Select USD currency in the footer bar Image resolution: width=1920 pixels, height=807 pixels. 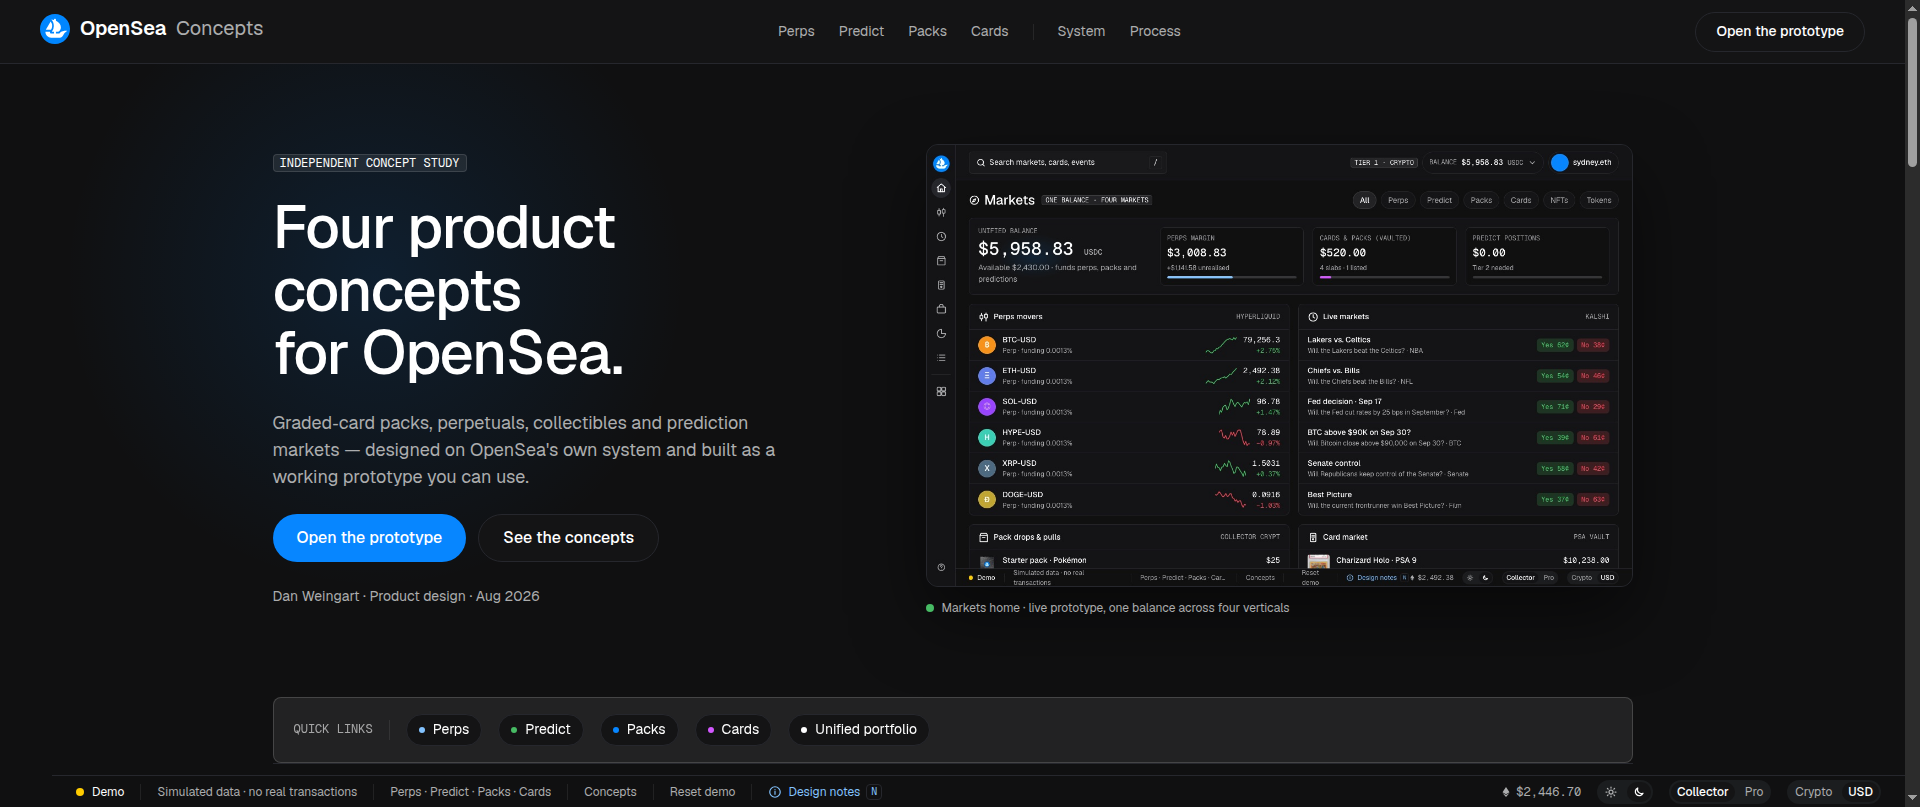1860,792
